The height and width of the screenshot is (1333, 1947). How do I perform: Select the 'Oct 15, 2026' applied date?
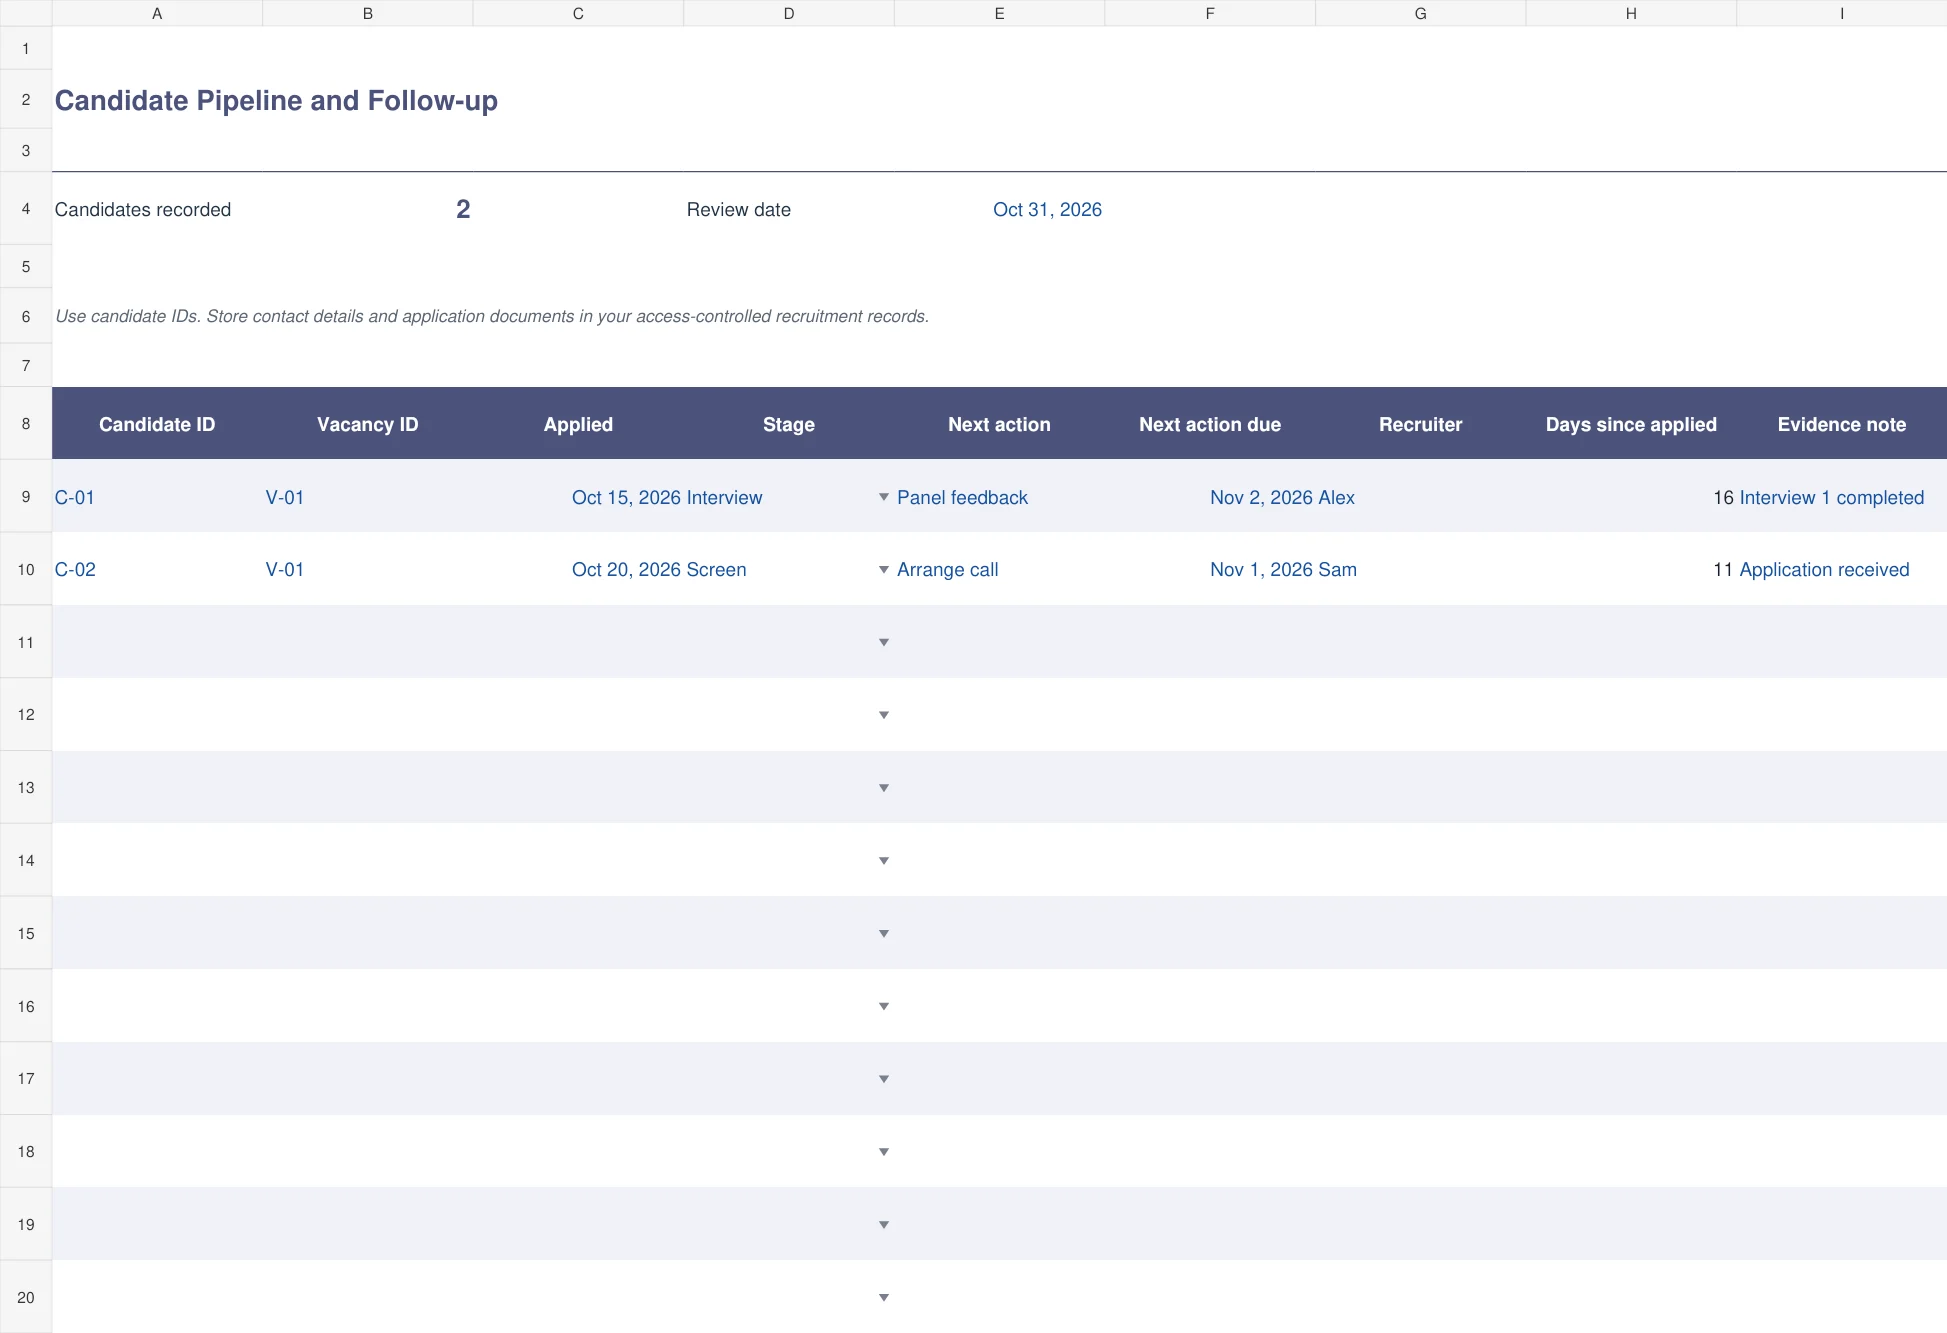626,498
